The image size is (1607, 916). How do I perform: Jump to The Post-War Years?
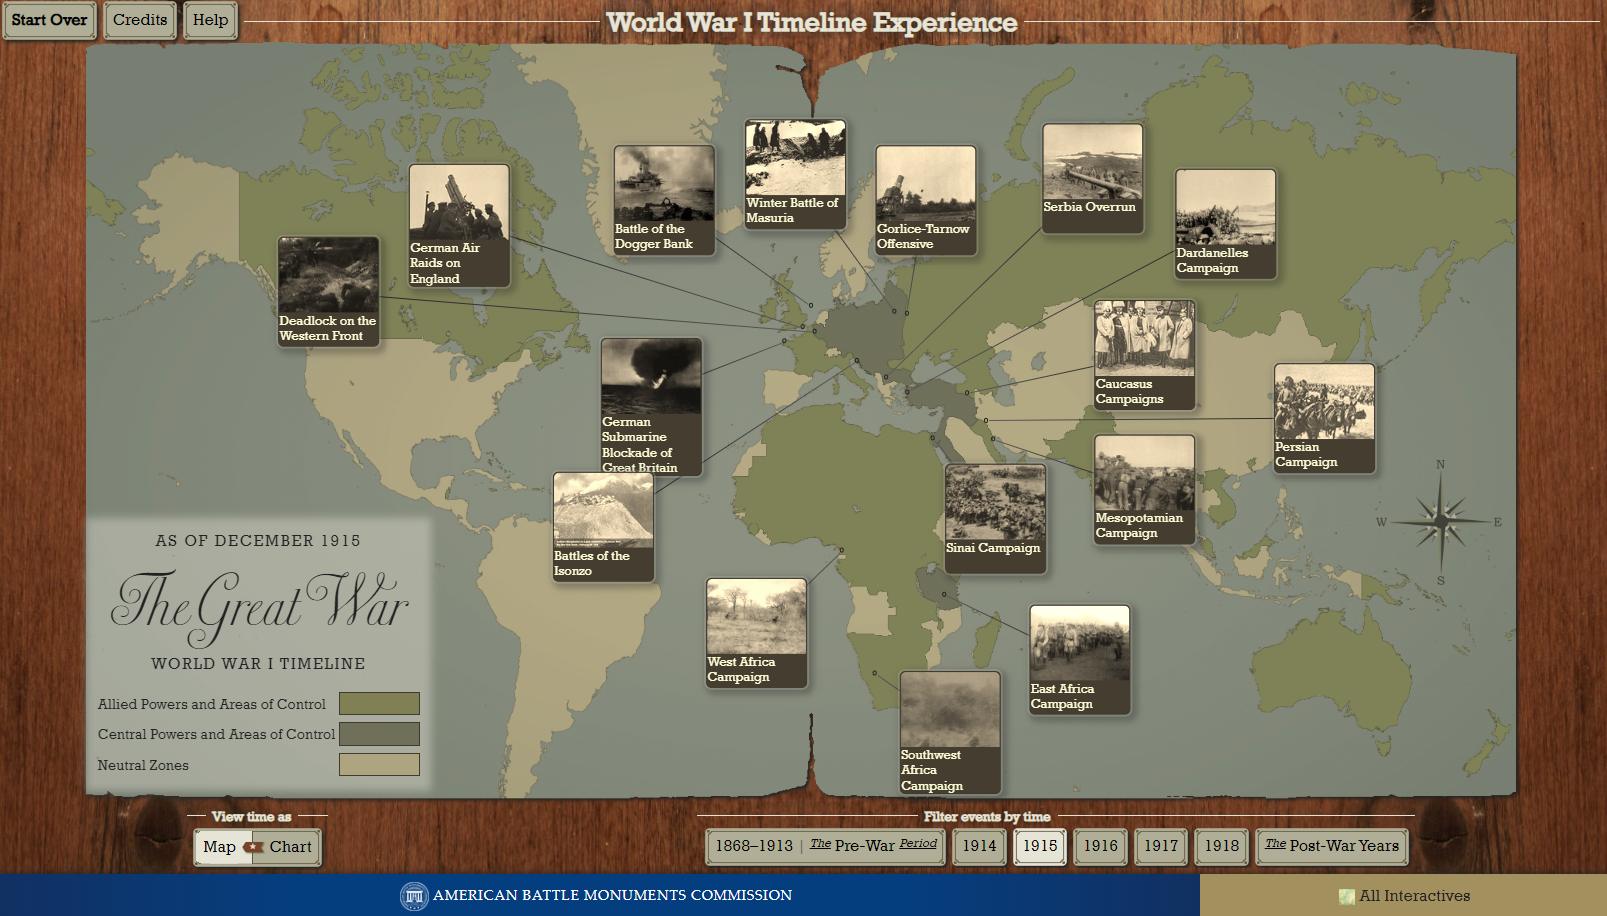click(x=1332, y=846)
